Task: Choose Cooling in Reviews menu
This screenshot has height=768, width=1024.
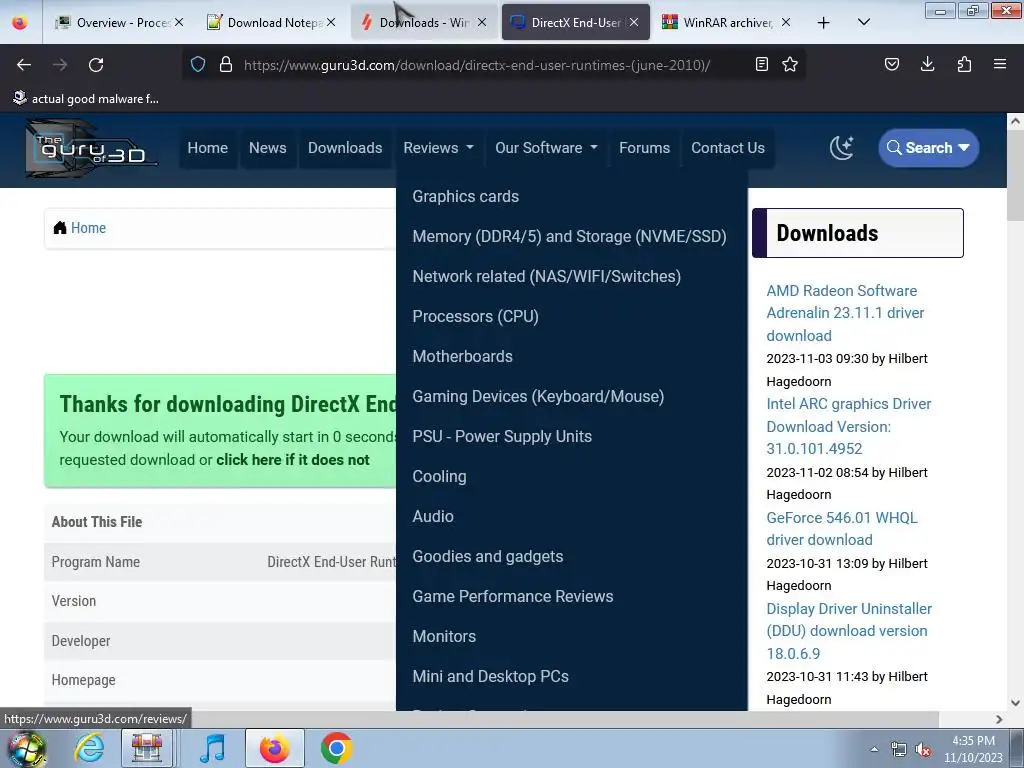Action: (x=440, y=477)
